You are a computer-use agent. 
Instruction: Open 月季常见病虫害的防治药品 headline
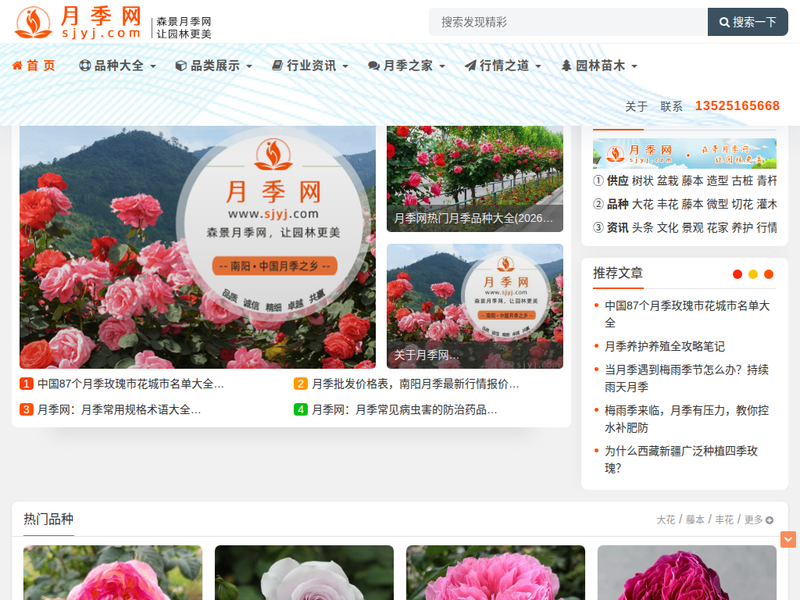pyautogui.click(x=404, y=409)
